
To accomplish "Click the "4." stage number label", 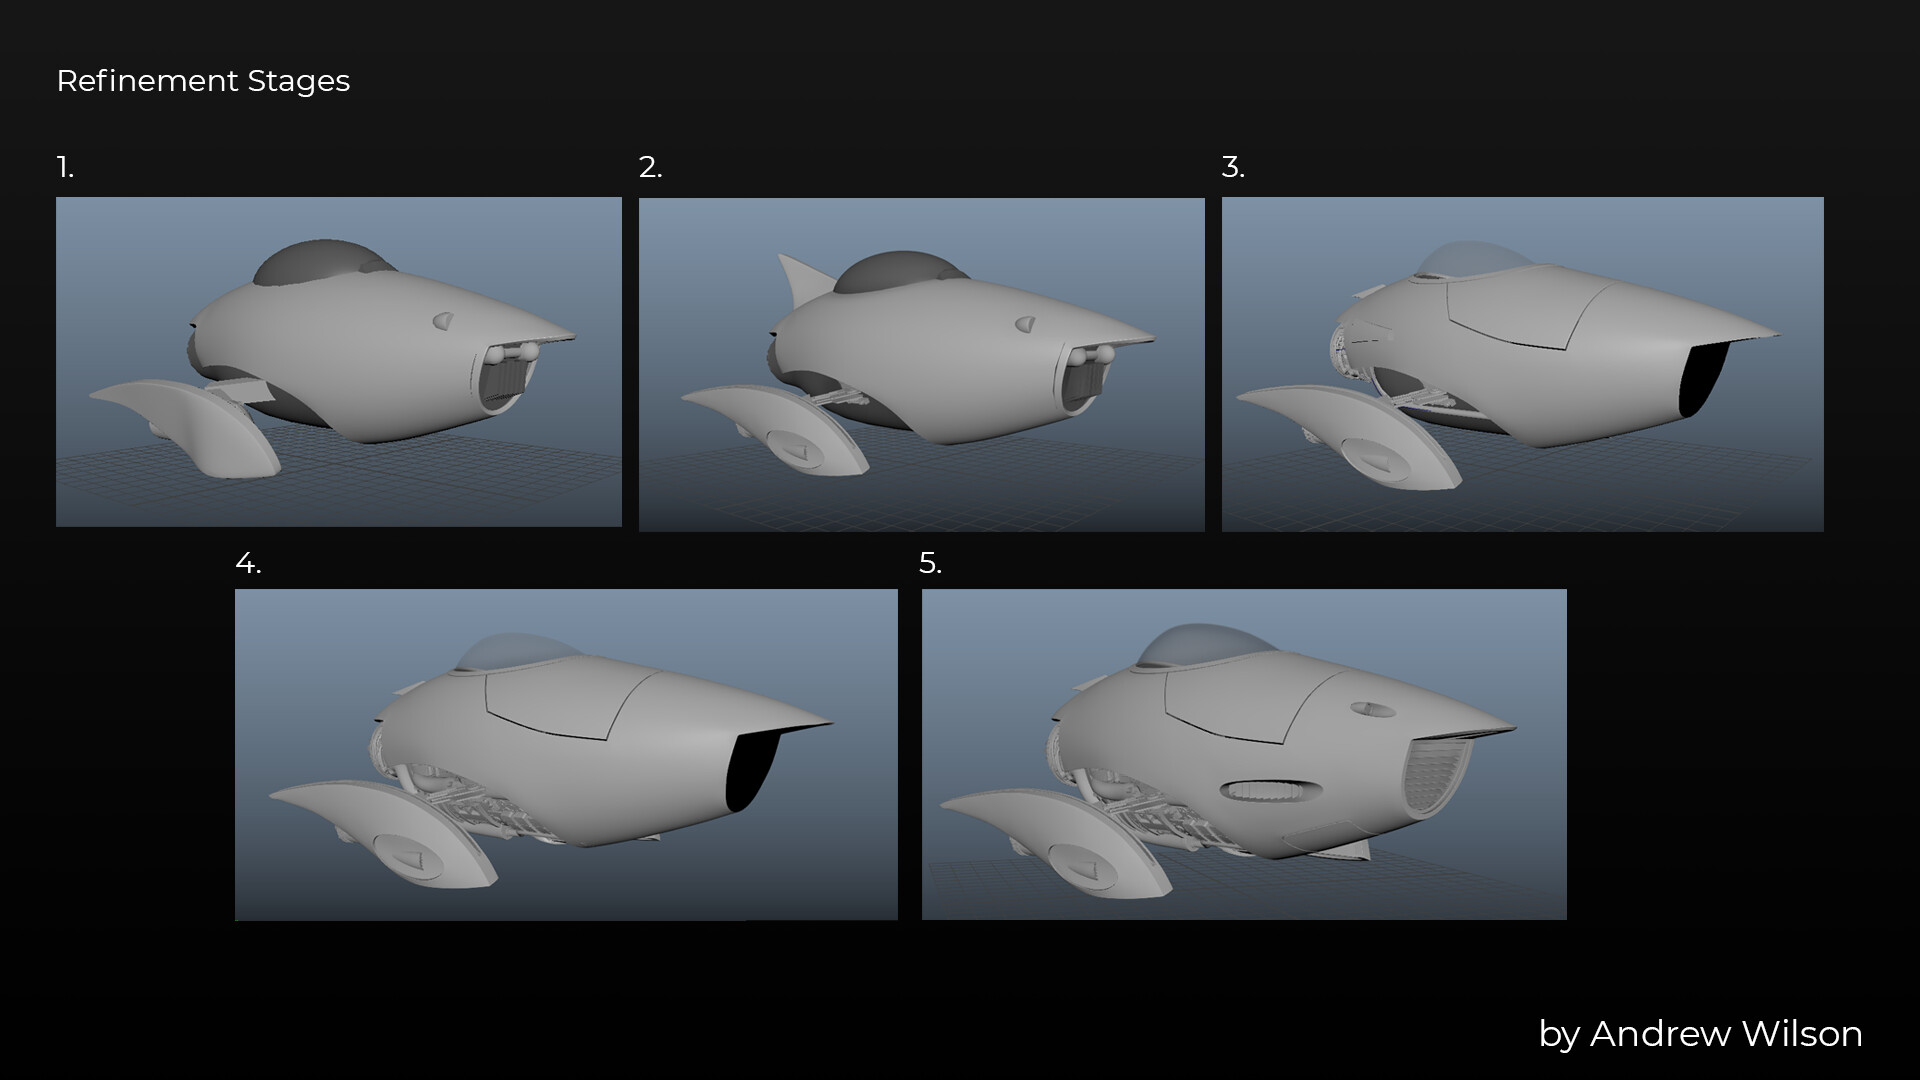I will (x=248, y=564).
